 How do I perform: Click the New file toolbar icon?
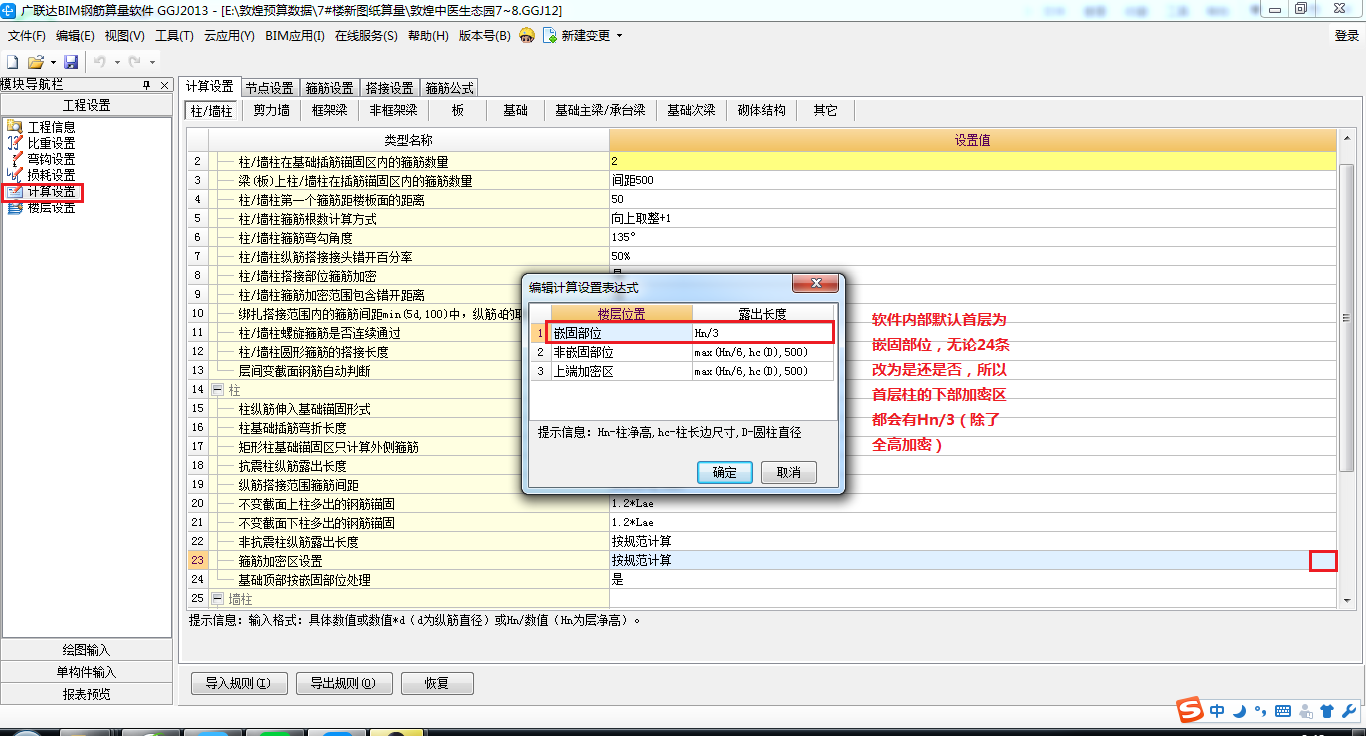(x=13, y=62)
